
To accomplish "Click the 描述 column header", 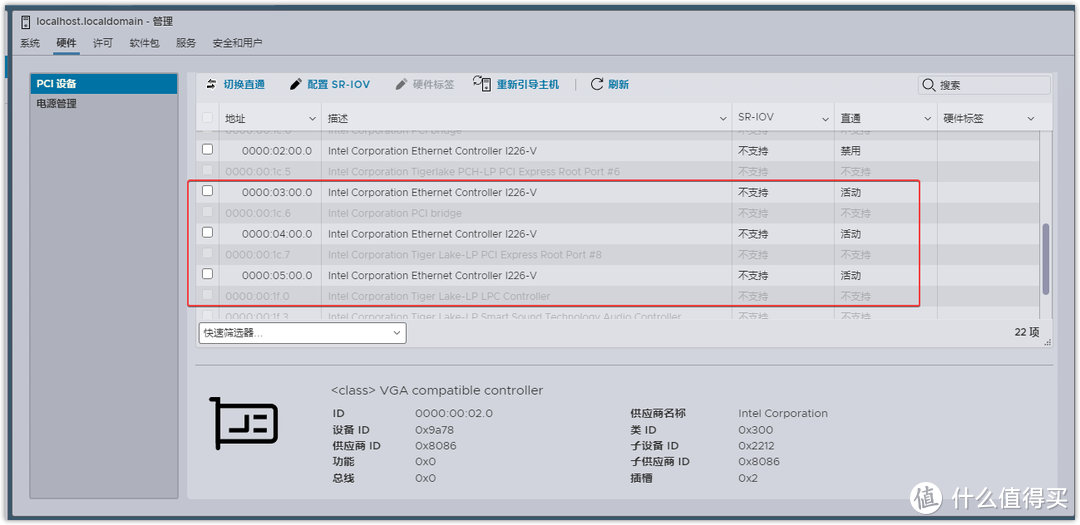I will coord(526,119).
